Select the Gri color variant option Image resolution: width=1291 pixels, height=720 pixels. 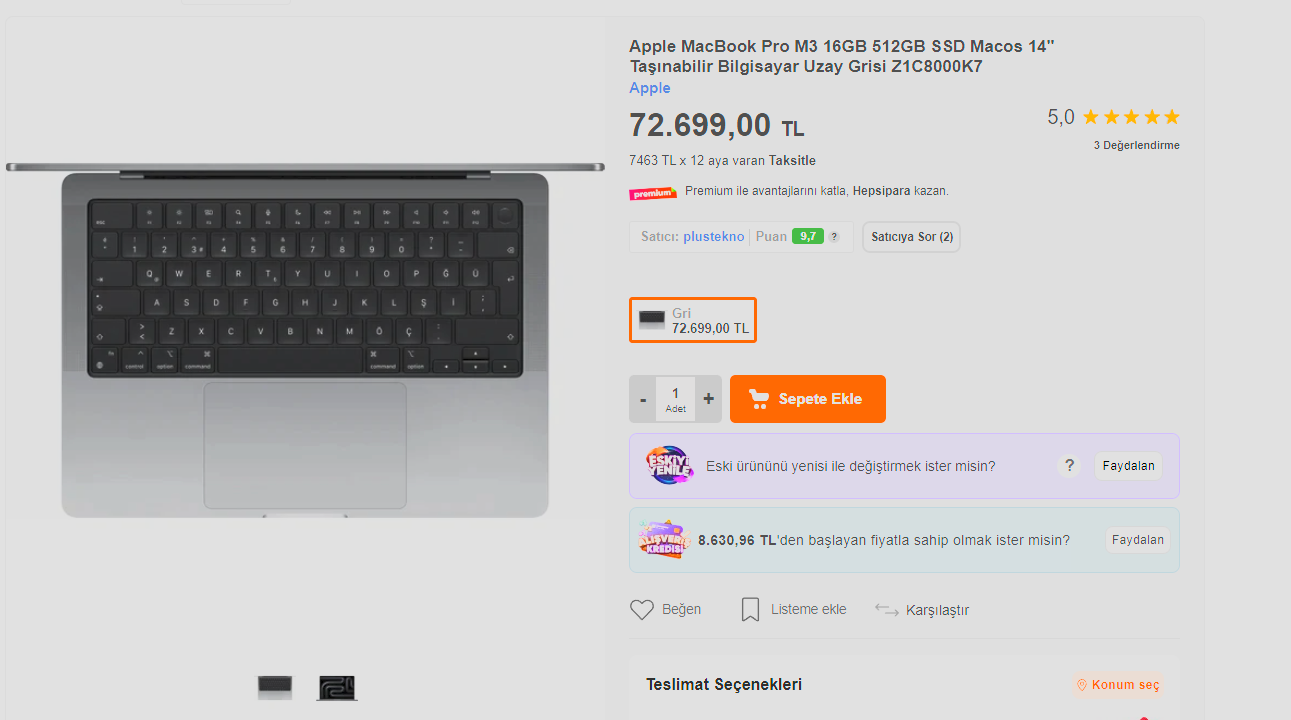[693, 320]
